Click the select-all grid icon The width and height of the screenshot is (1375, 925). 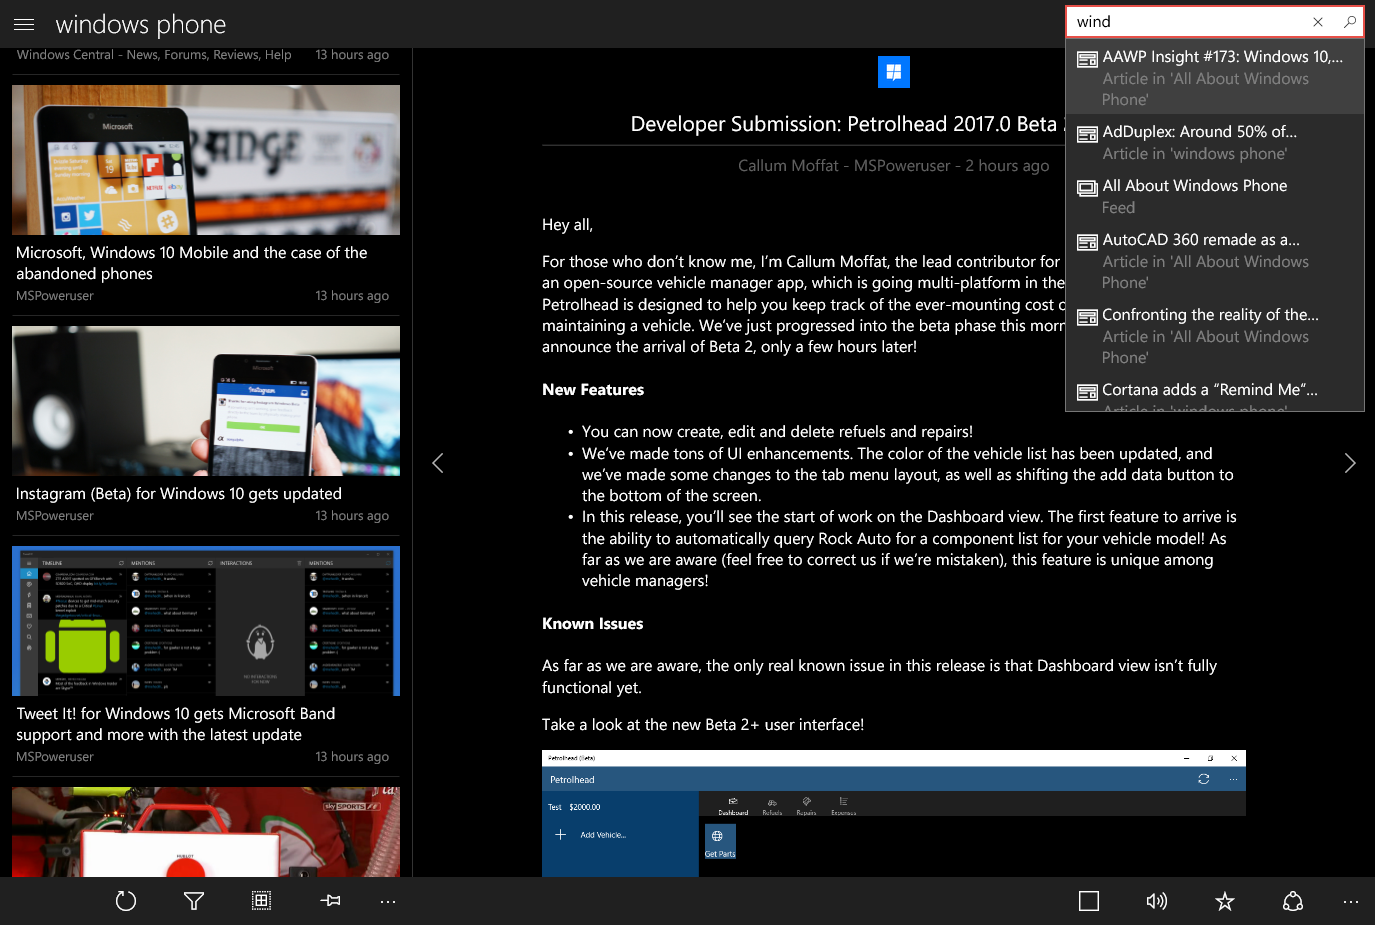[x=261, y=901]
